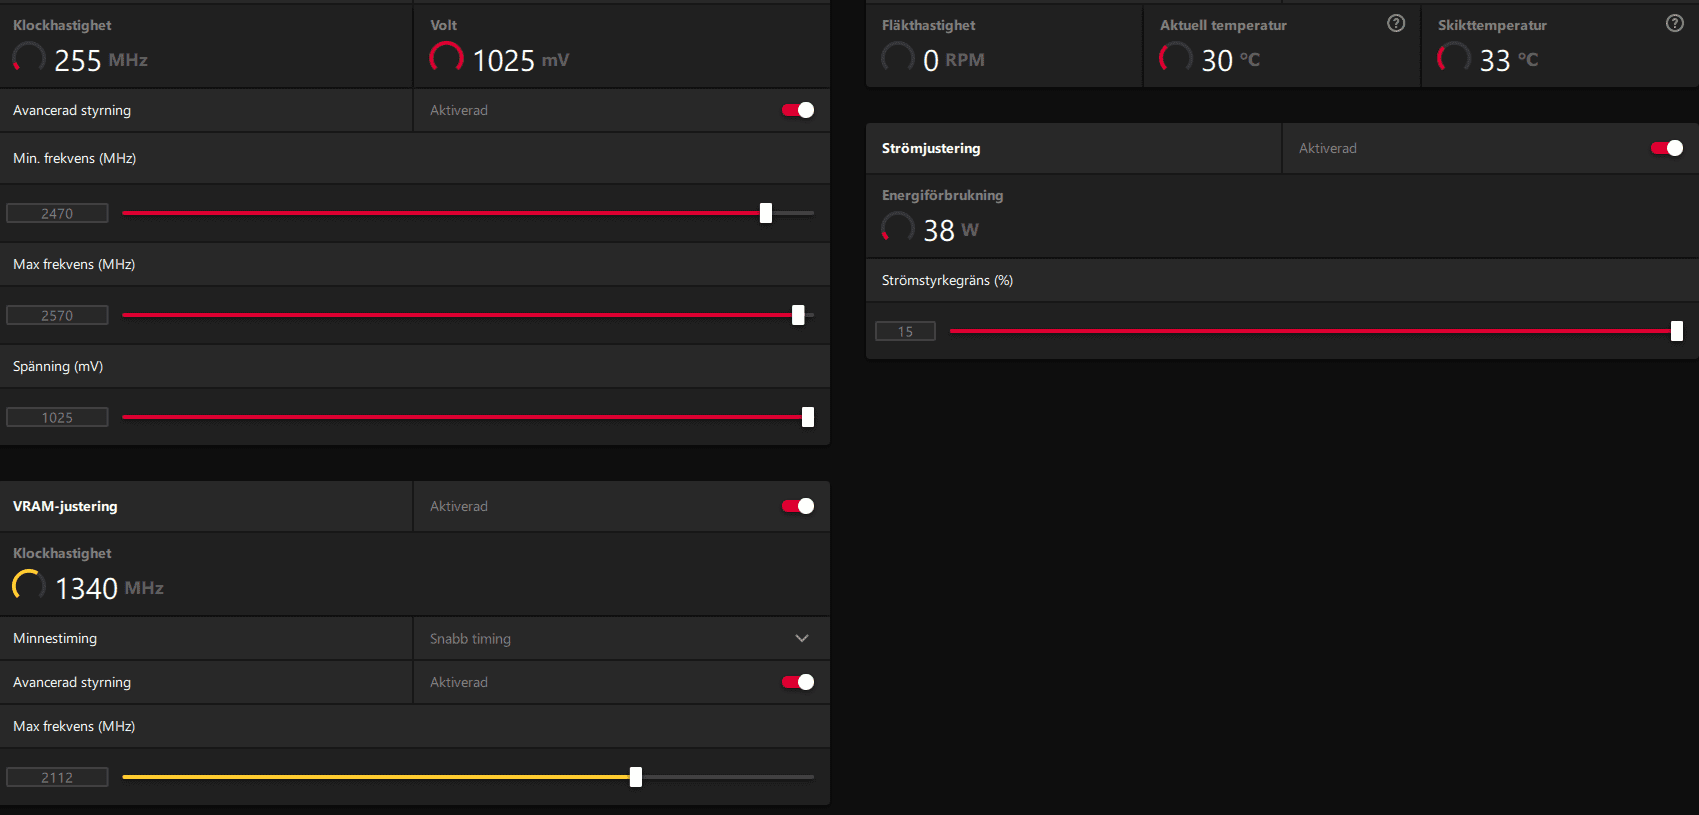Open help icon for Aktuell temperatur
The height and width of the screenshot is (815, 1699).
[1396, 23]
